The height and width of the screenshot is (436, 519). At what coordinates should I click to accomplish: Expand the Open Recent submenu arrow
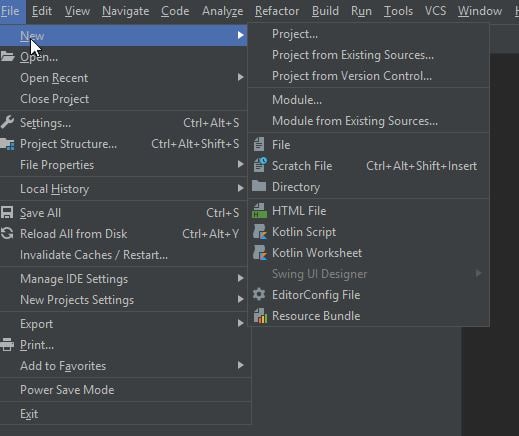(x=241, y=77)
